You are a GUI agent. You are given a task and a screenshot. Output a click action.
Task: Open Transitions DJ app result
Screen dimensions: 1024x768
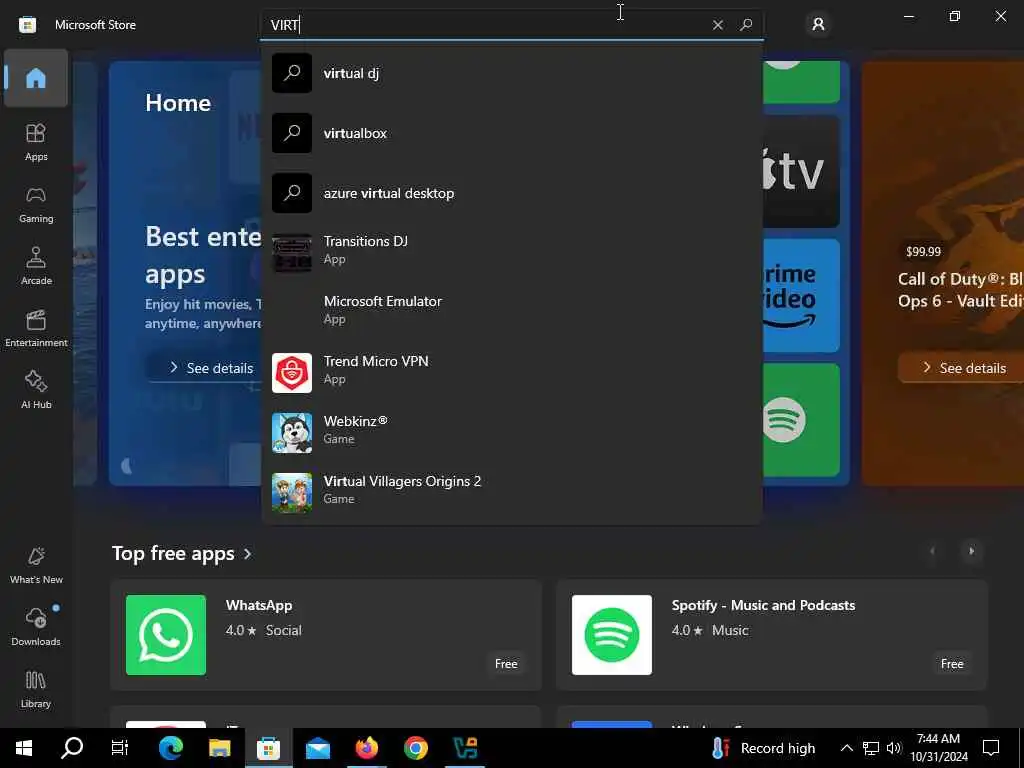(x=511, y=253)
